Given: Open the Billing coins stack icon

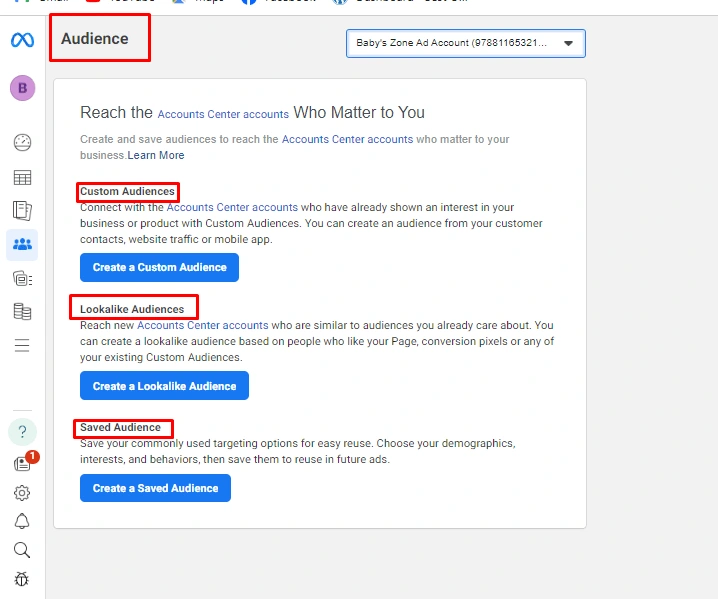Looking at the screenshot, I should pyautogui.click(x=22, y=311).
